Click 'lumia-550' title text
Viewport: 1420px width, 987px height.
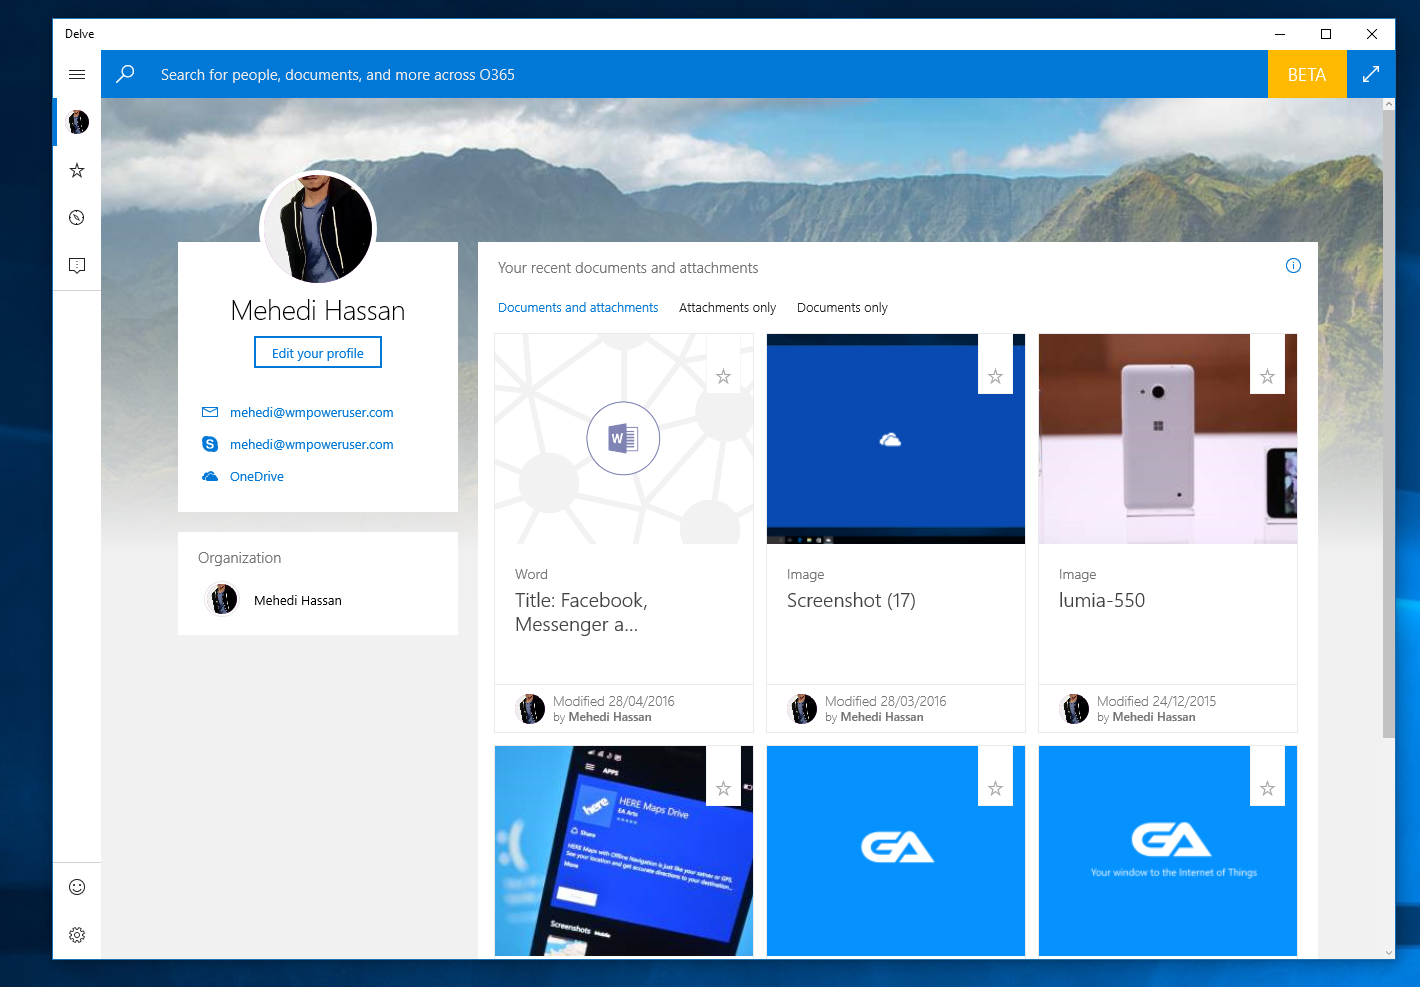(x=1102, y=600)
